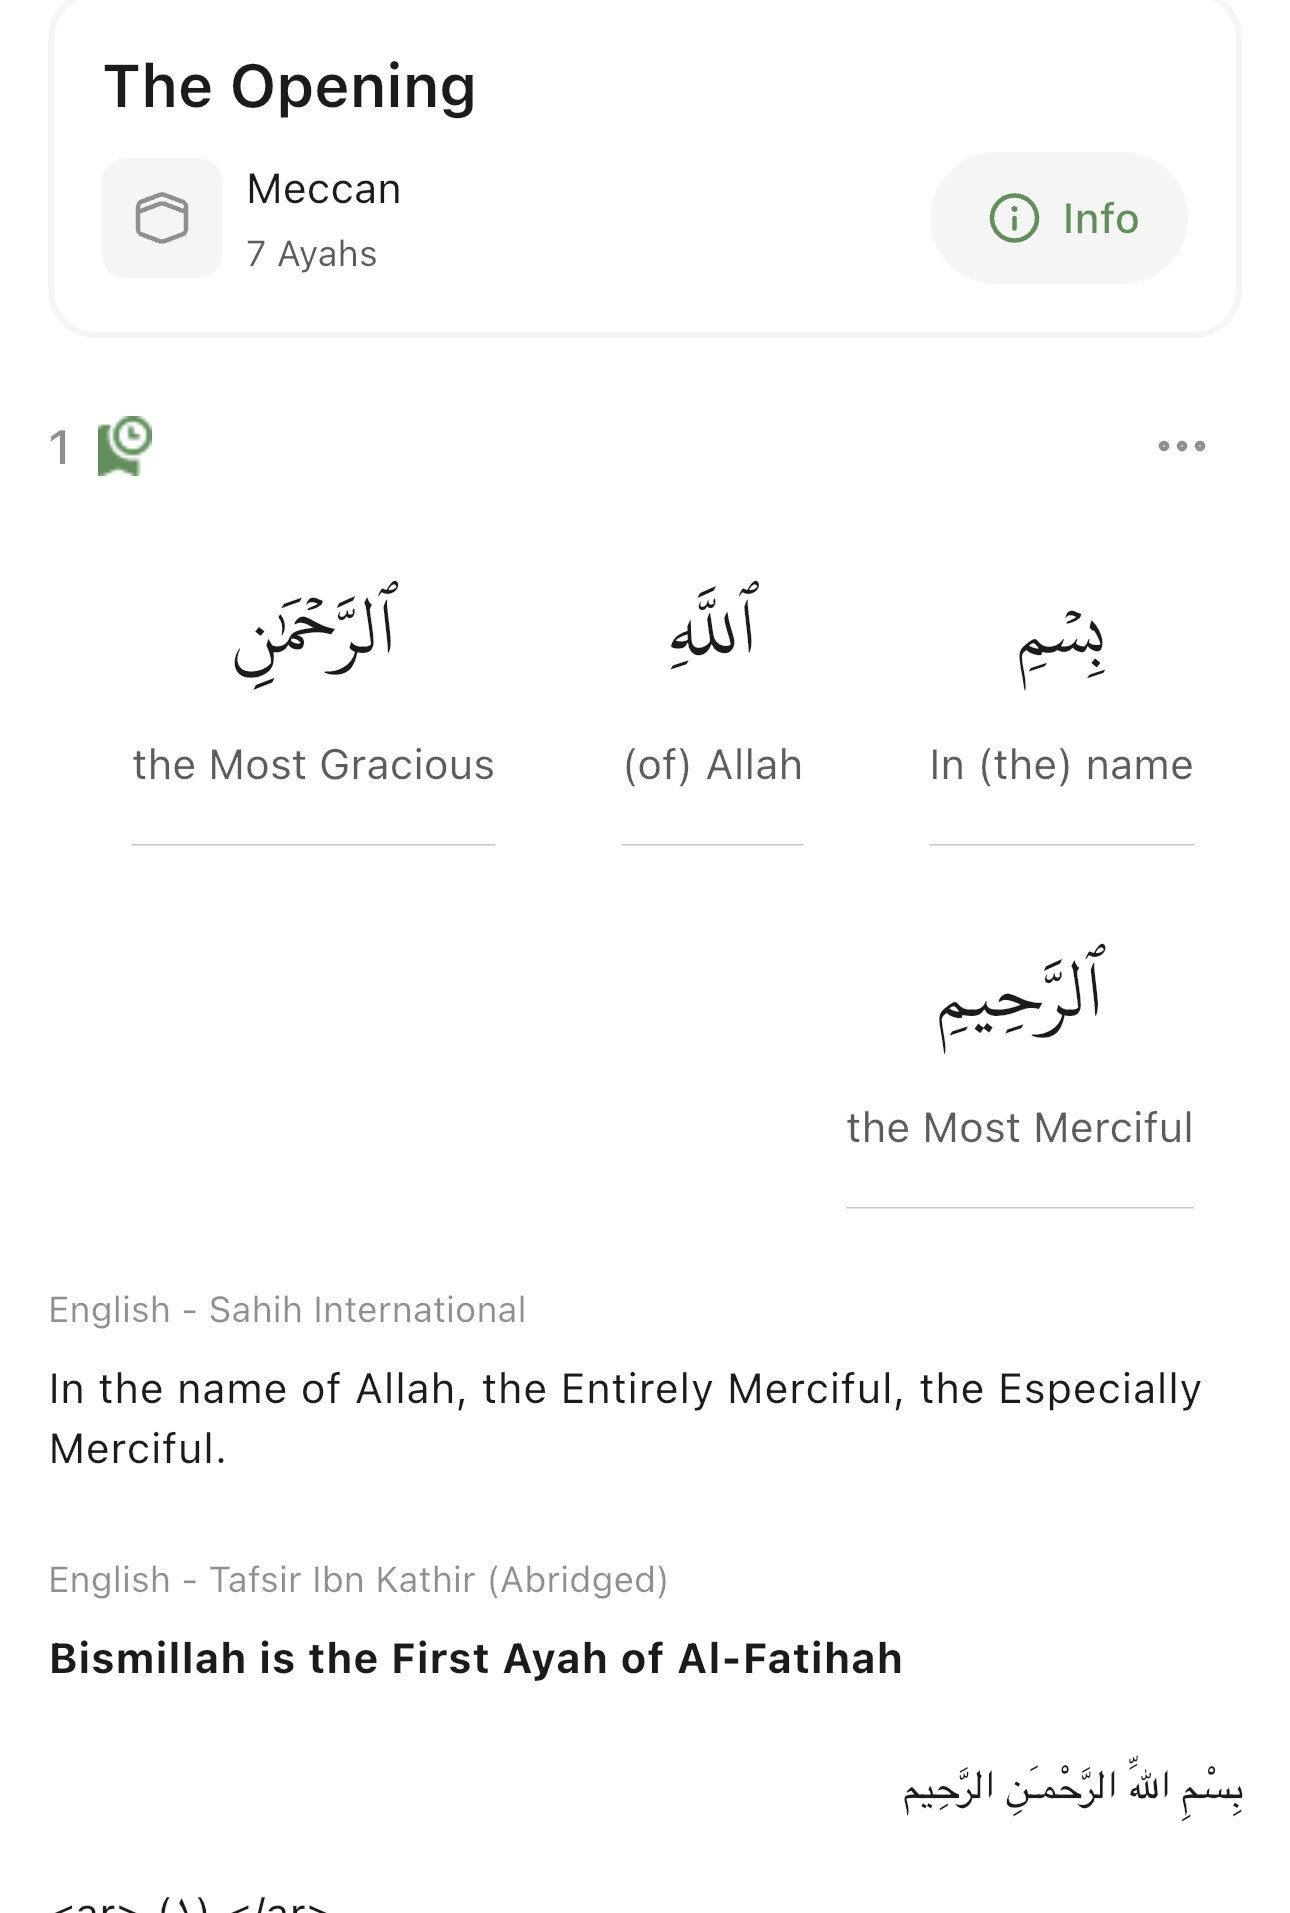Tap the Arabic word above "In (the) name"

point(1061,638)
